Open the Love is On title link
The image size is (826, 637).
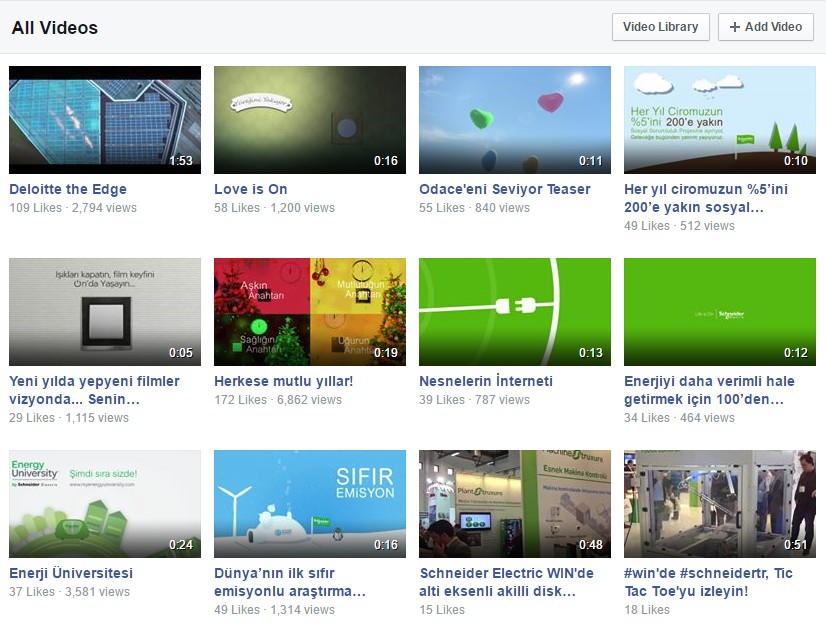pyautogui.click(x=251, y=189)
